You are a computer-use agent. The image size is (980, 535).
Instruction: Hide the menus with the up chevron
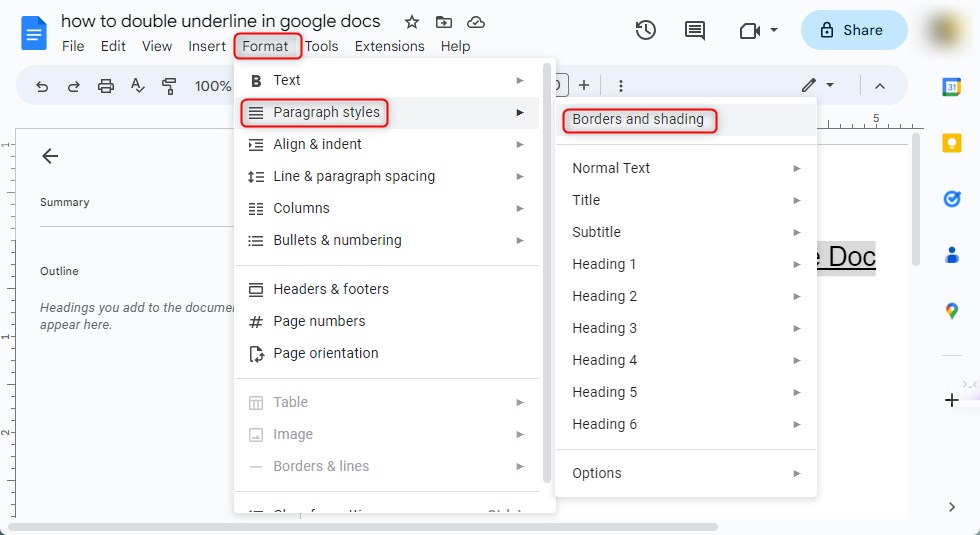pos(879,86)
